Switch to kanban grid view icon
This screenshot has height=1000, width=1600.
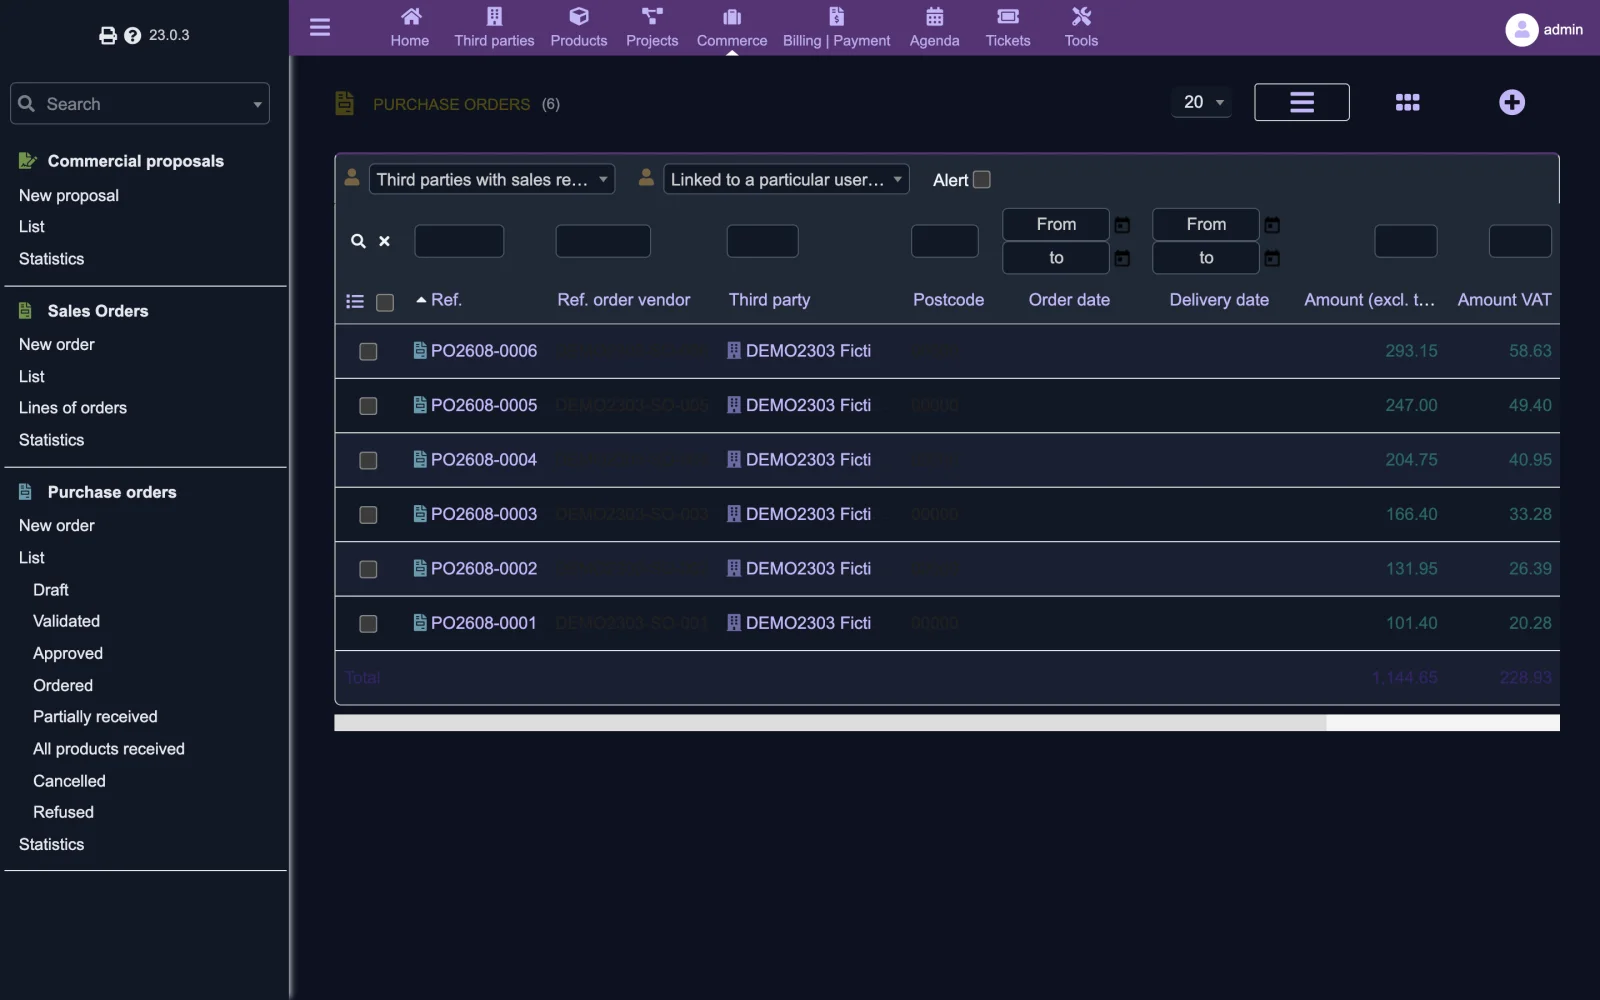coord(1407,102)
